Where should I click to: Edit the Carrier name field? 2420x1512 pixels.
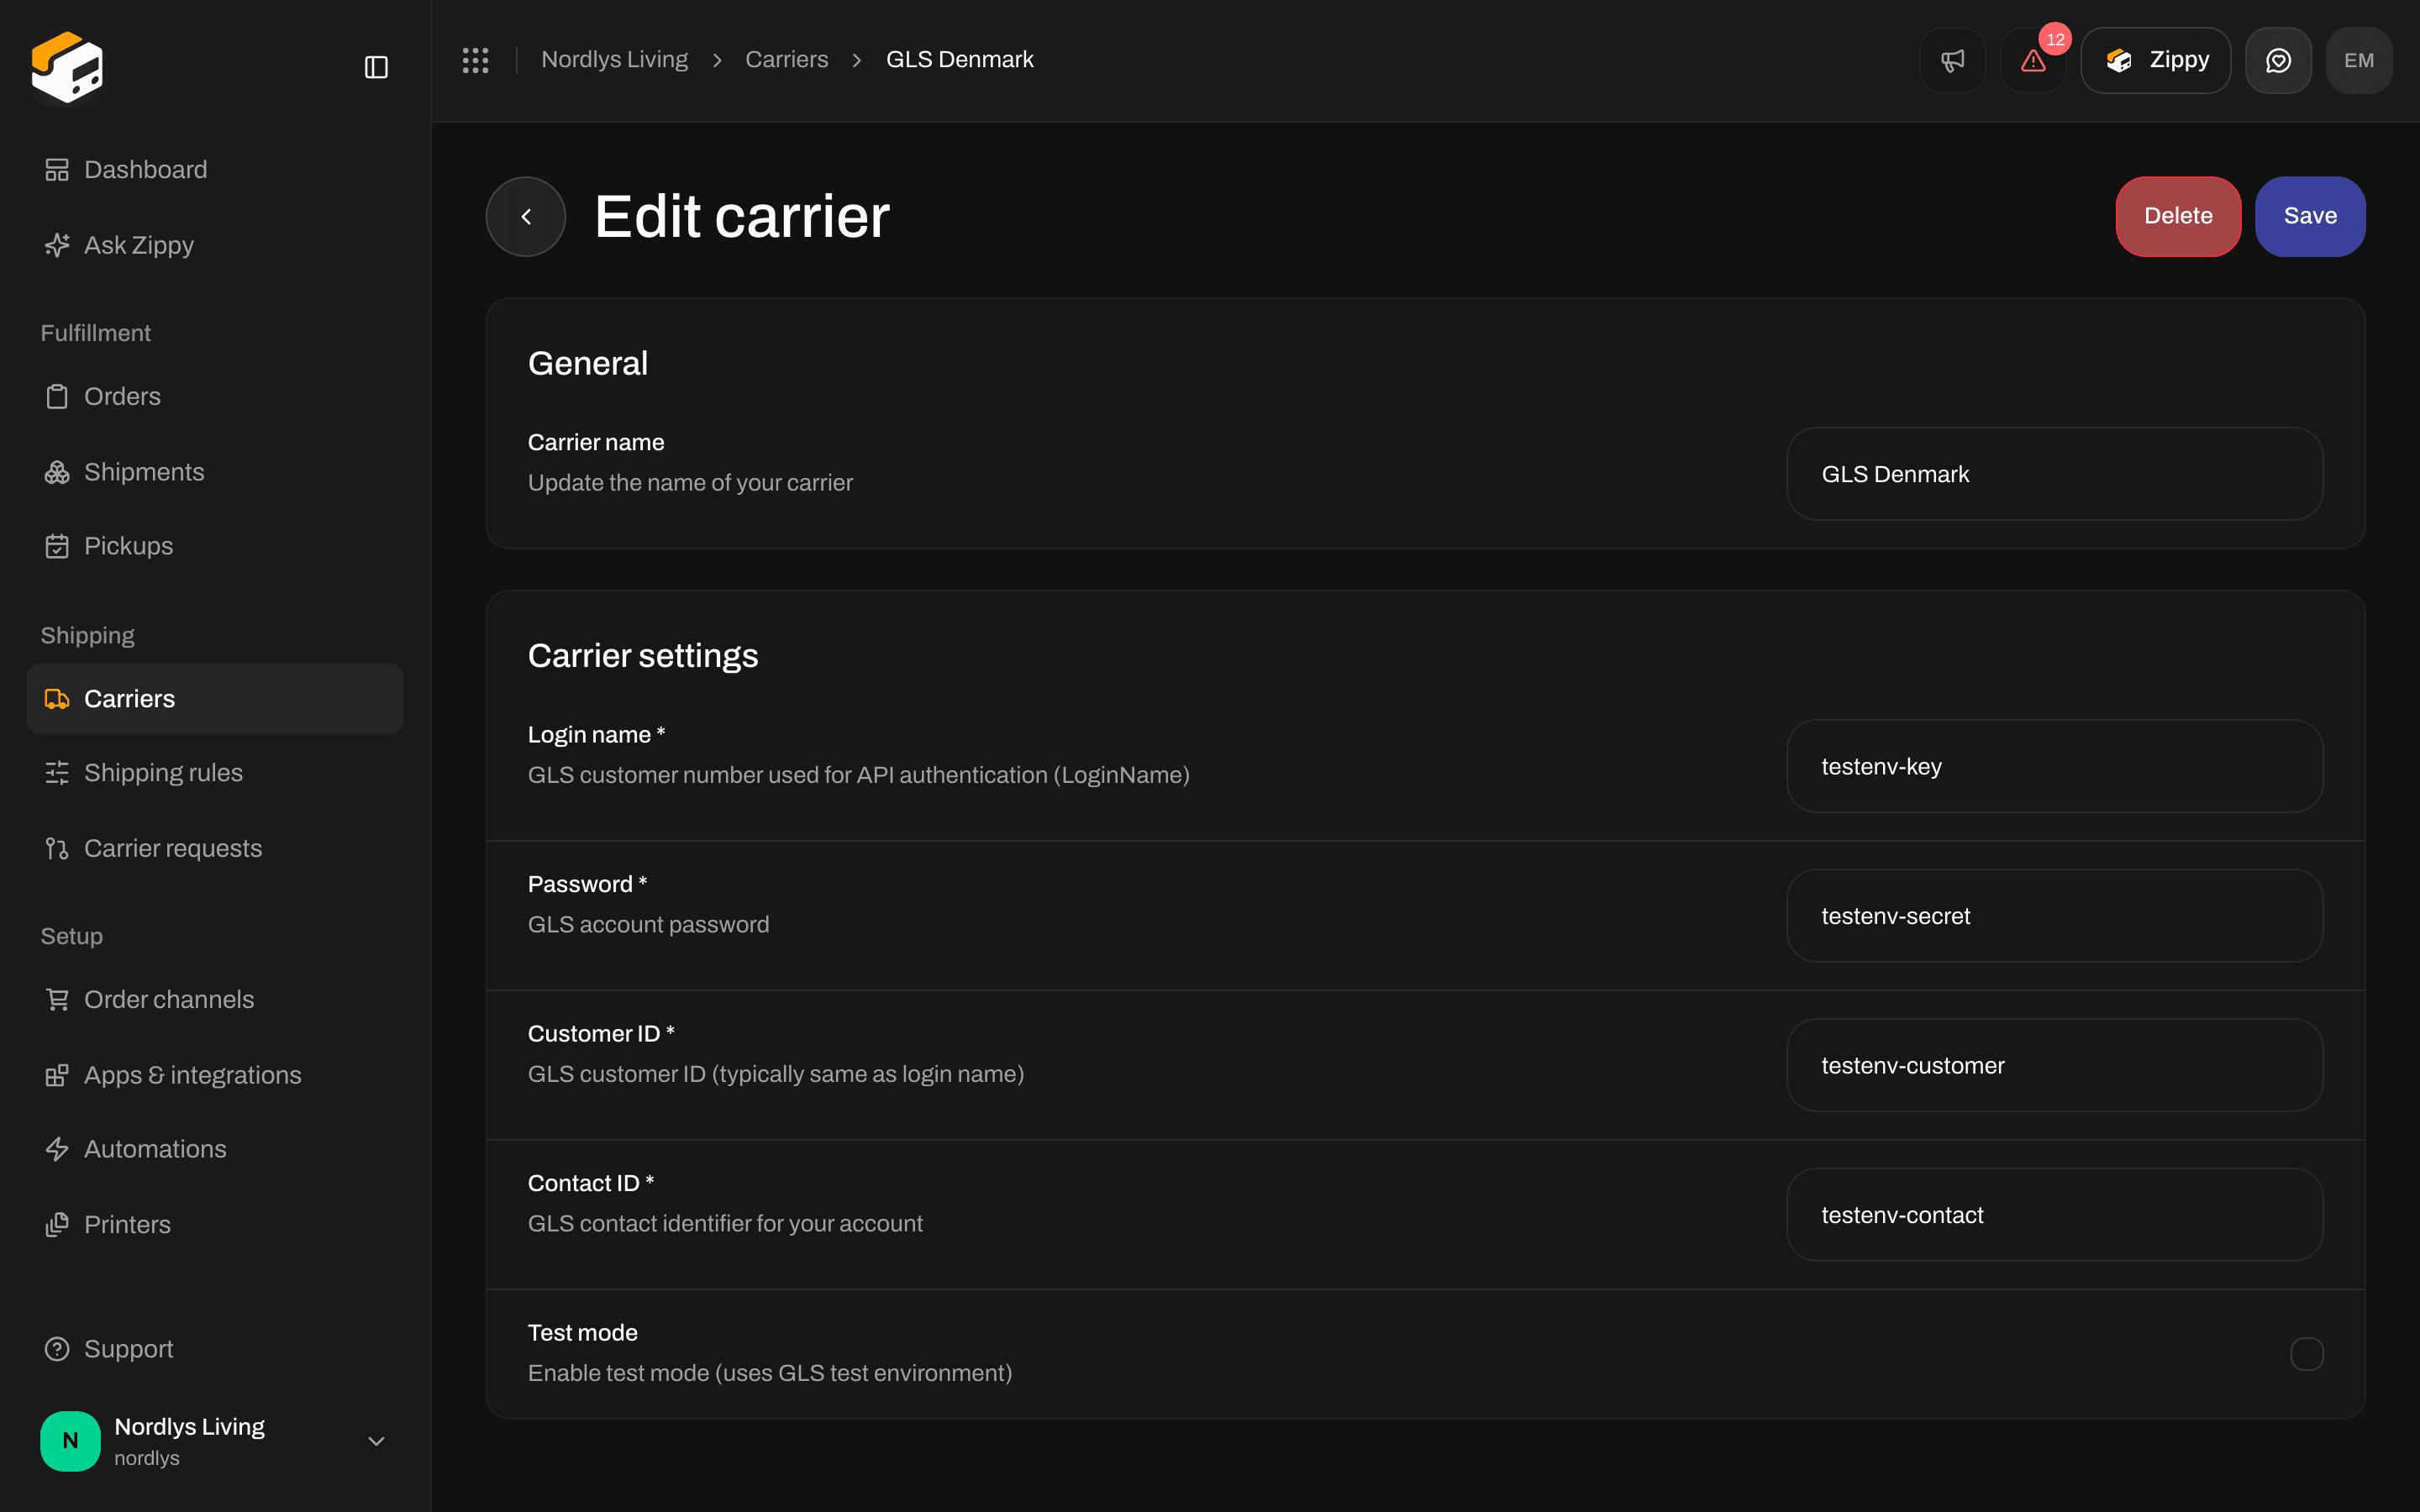[x=2054, y=474]
